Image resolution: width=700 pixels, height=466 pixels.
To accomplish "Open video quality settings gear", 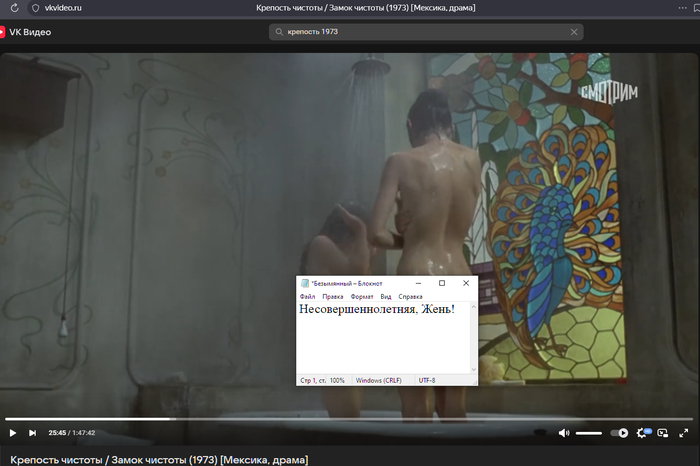I will point(642,433).
